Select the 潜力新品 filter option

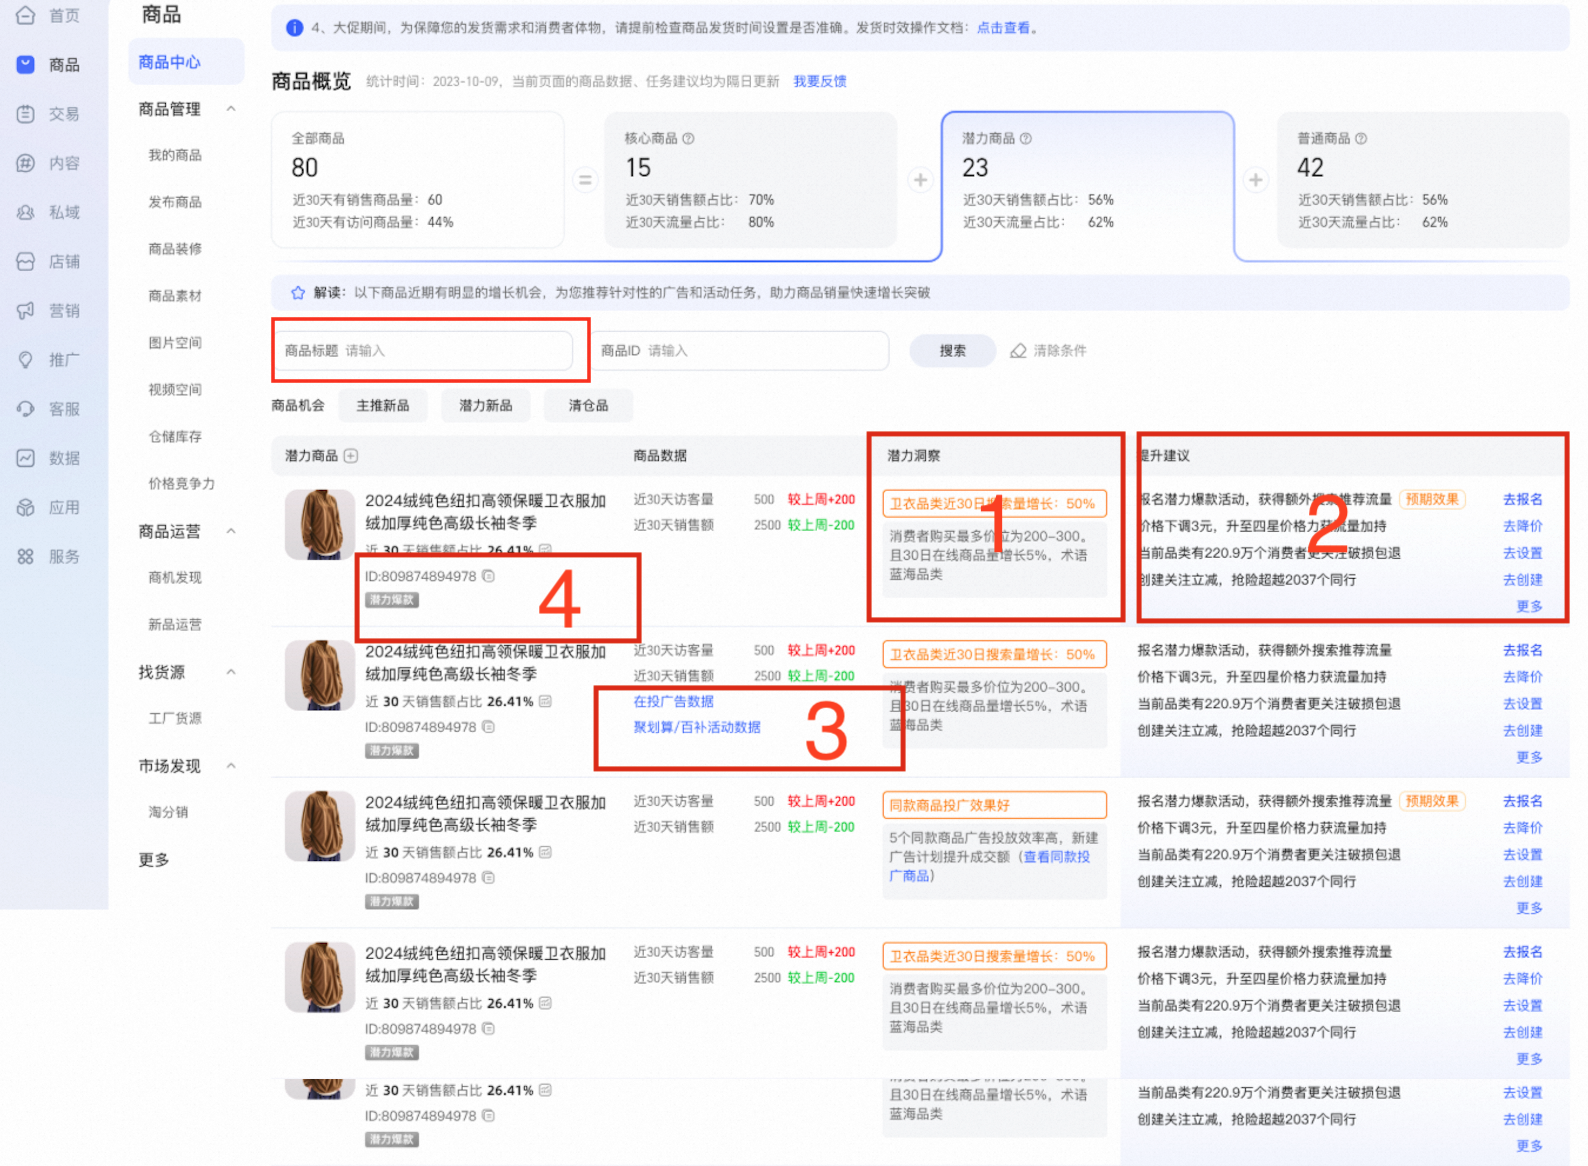[485, 406]
